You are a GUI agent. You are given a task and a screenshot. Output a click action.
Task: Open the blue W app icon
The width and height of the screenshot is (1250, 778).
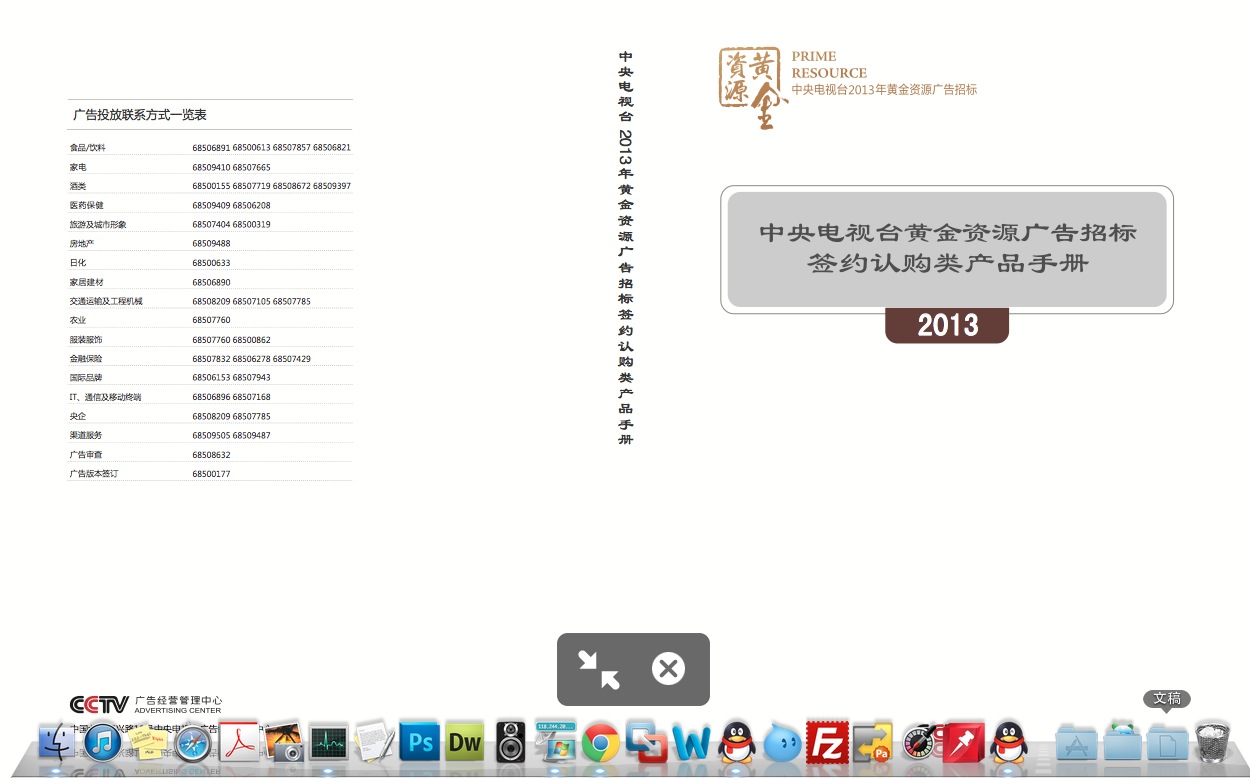pos(691,743)
